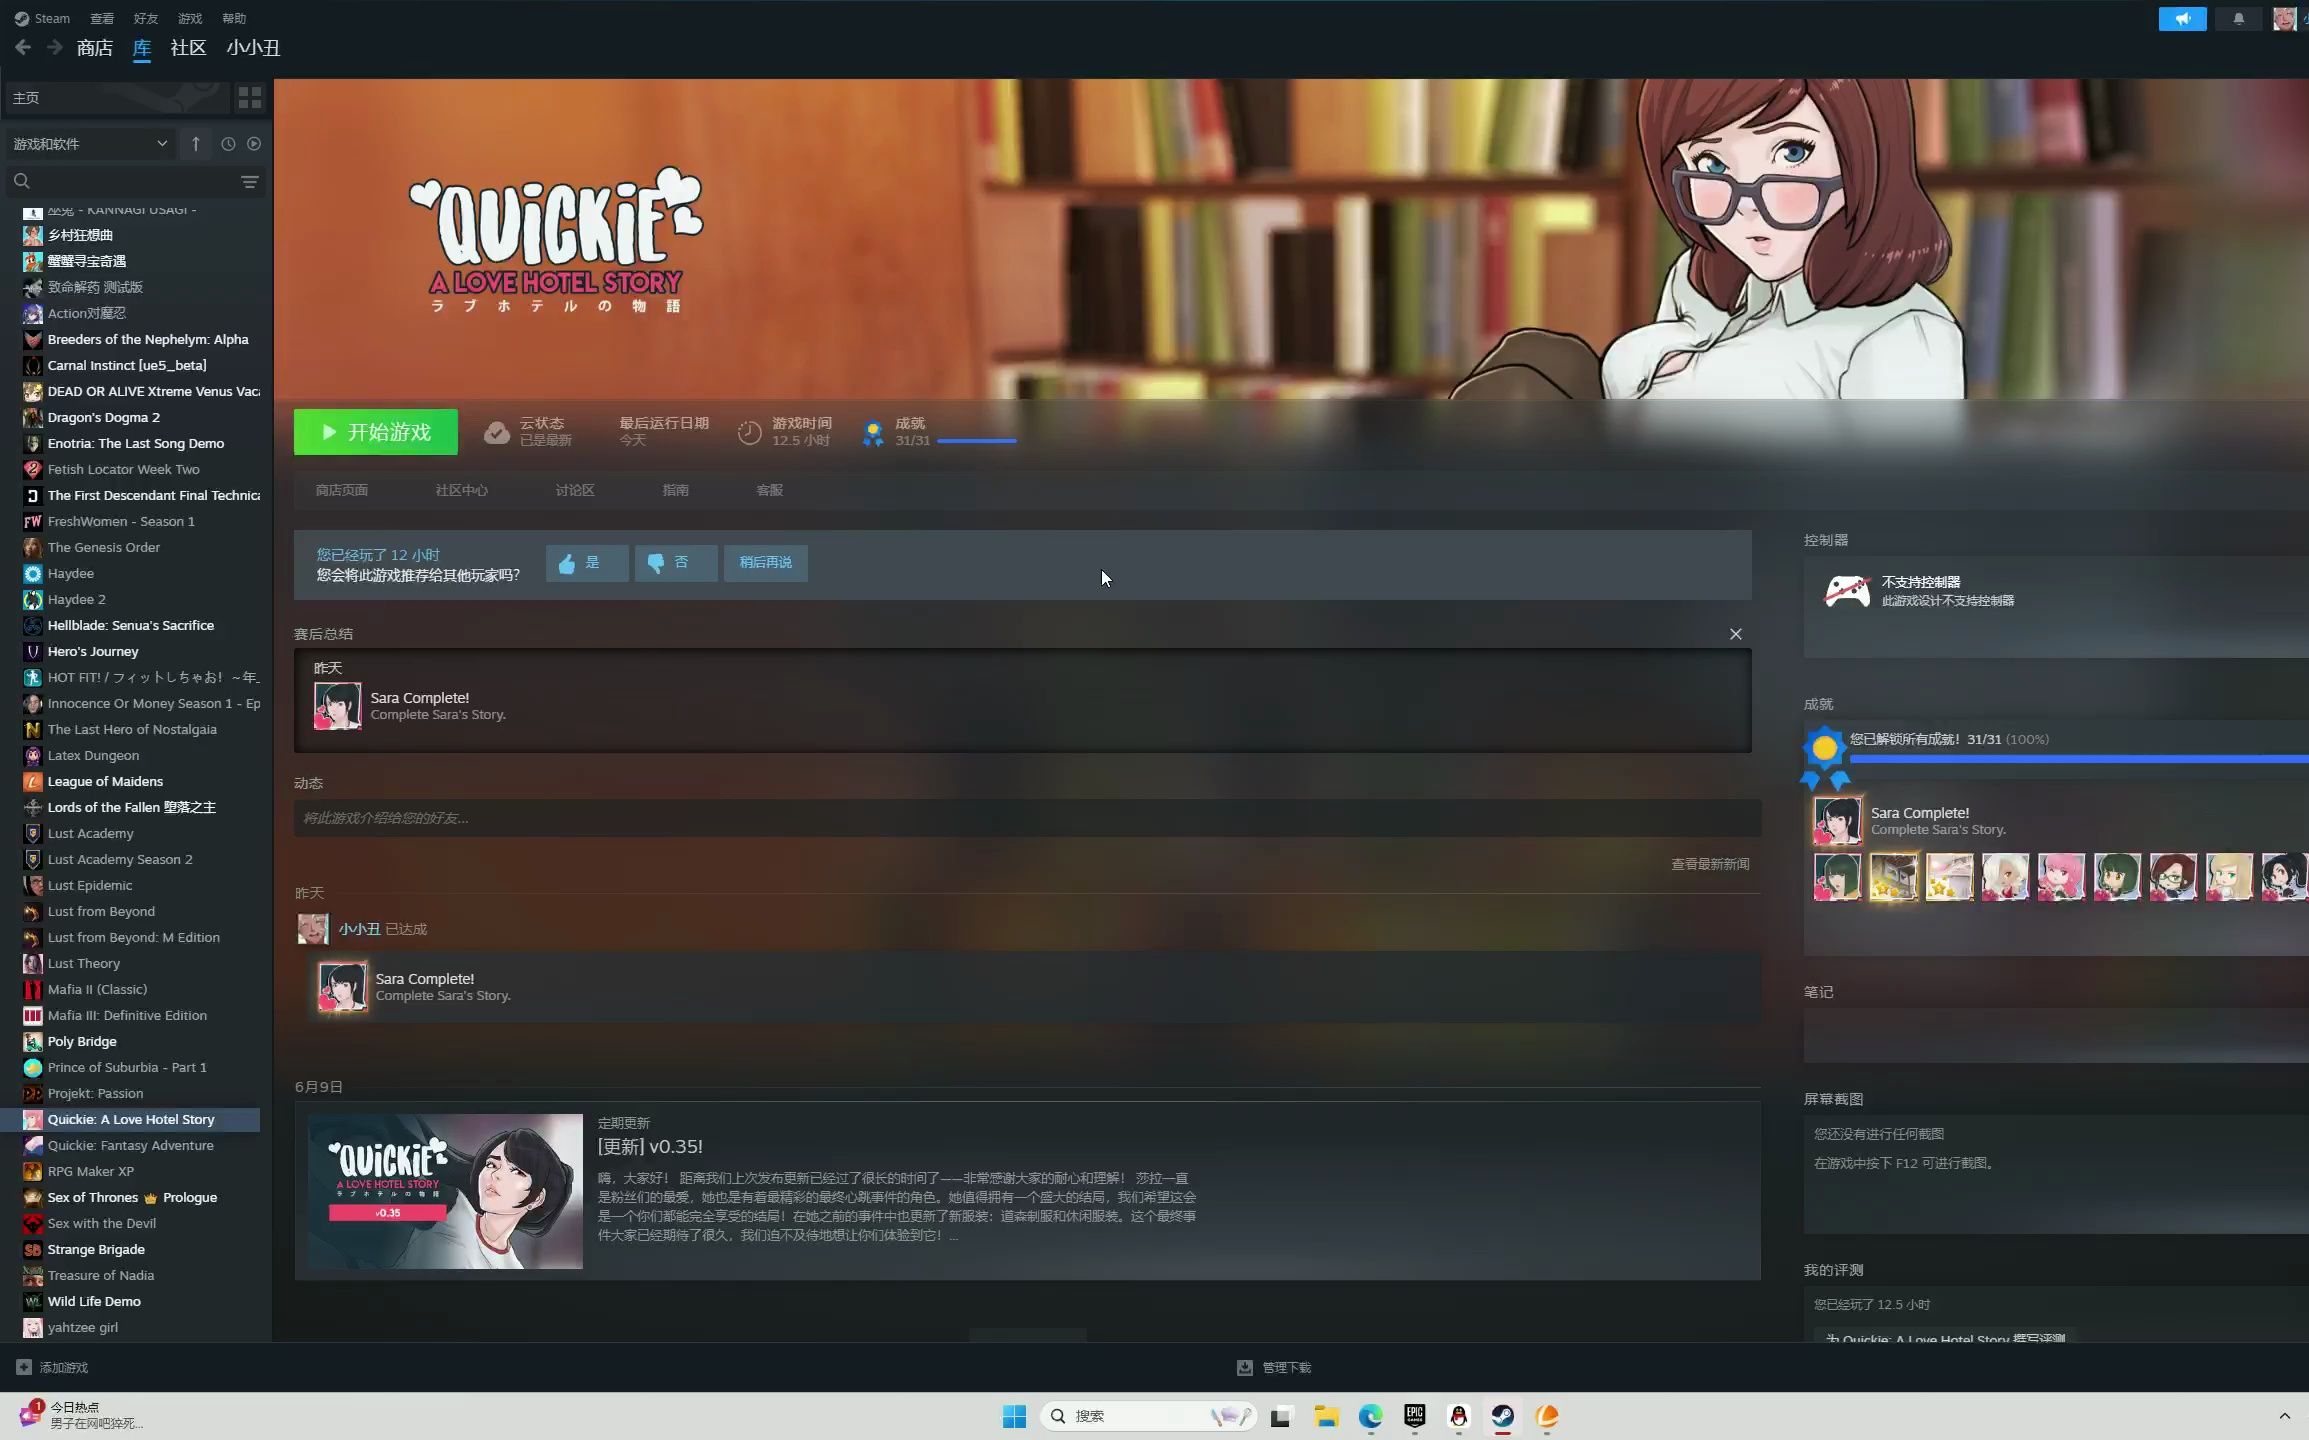Click the cloud status icon
Viewport: 2309px width, 1440px height.
(497, 432)
